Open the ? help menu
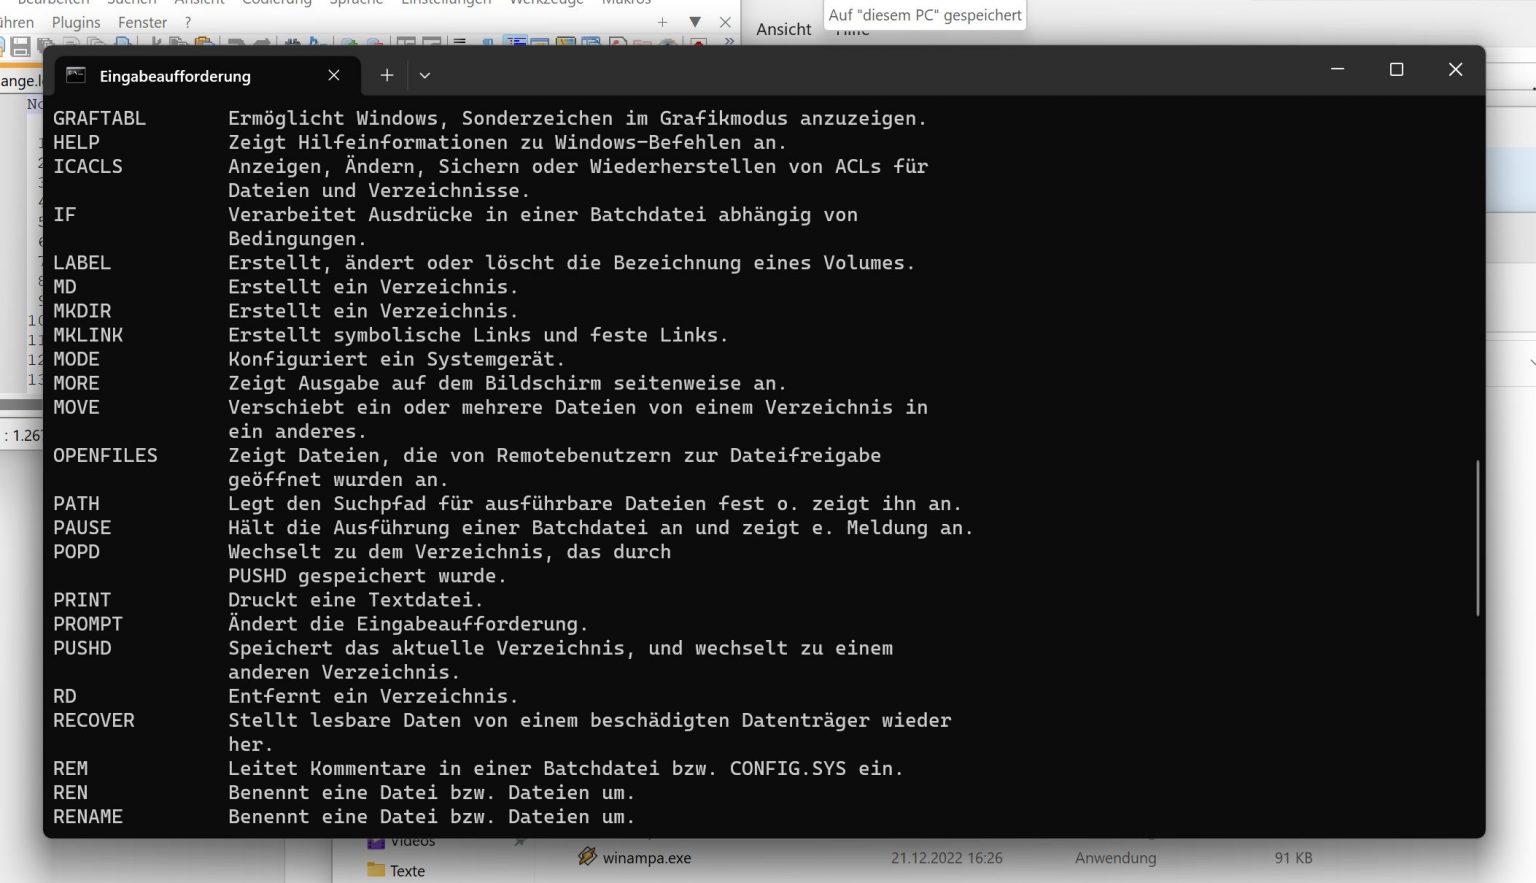This screenshot has height=883, width=1536. [188, 22]
